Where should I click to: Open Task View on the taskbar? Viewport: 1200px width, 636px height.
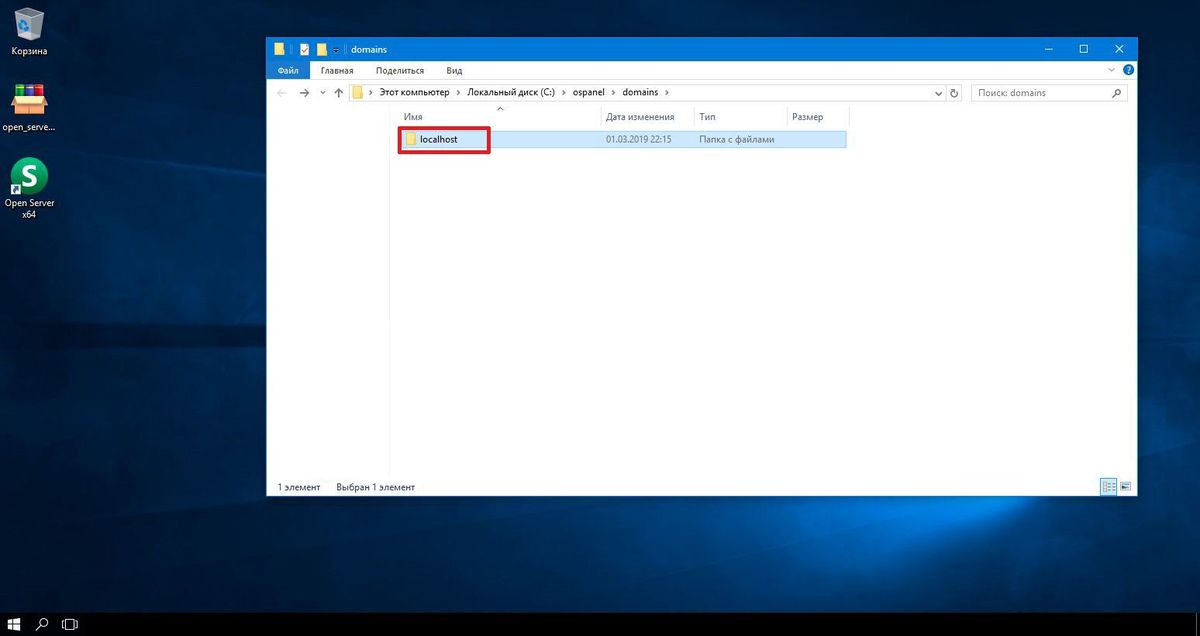(70, 624)
